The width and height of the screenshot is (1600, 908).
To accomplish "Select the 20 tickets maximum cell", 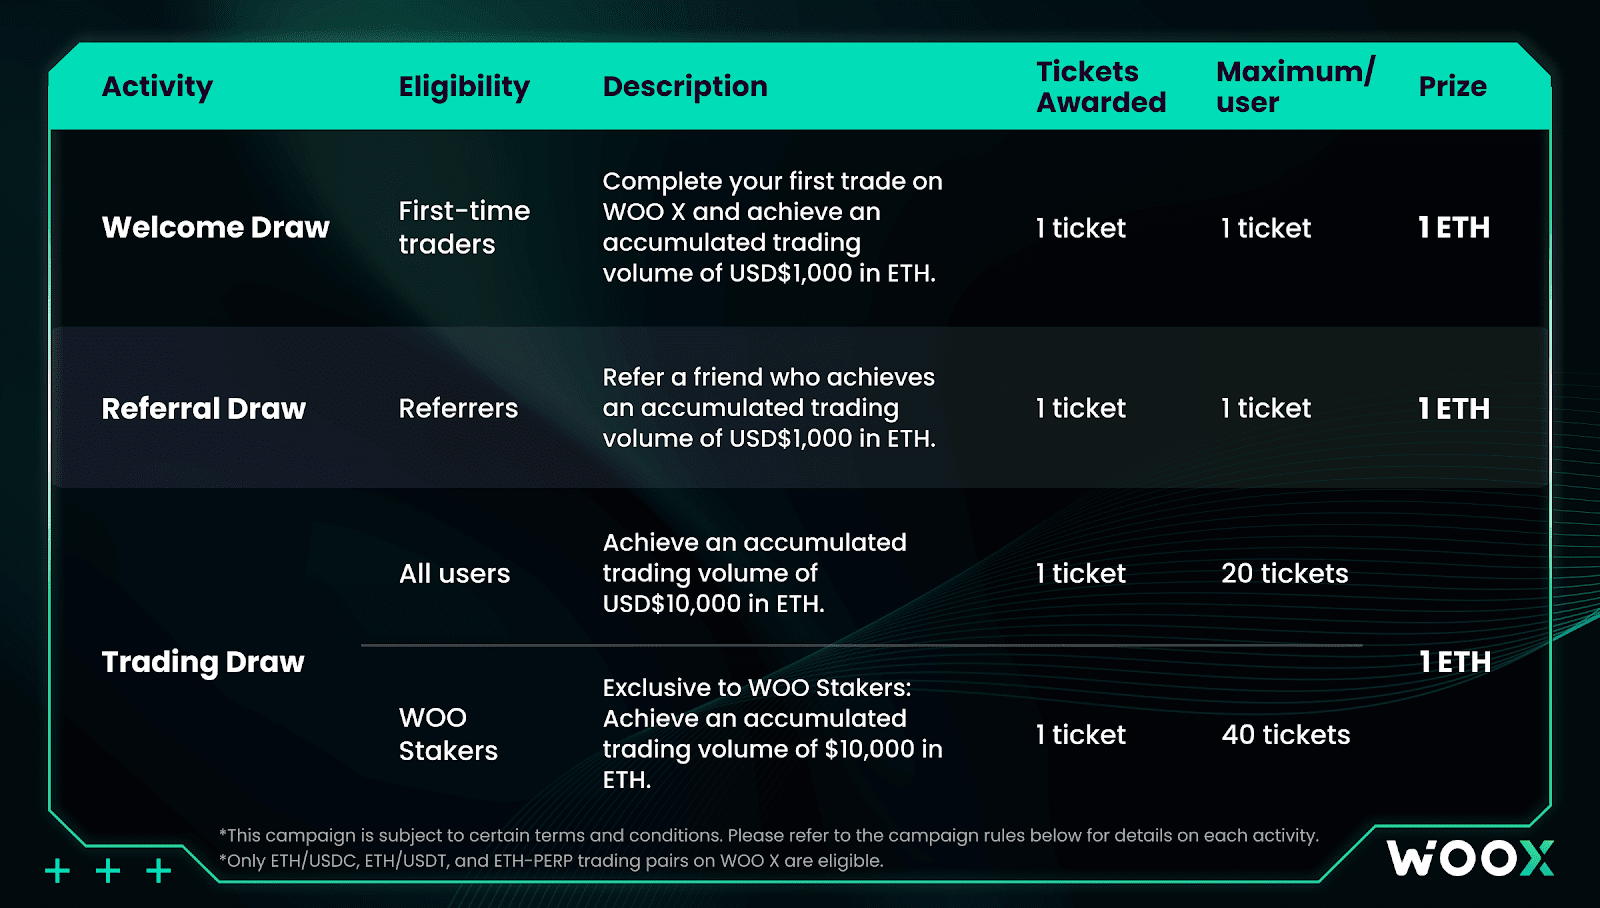I will (x=1284, y=573).
